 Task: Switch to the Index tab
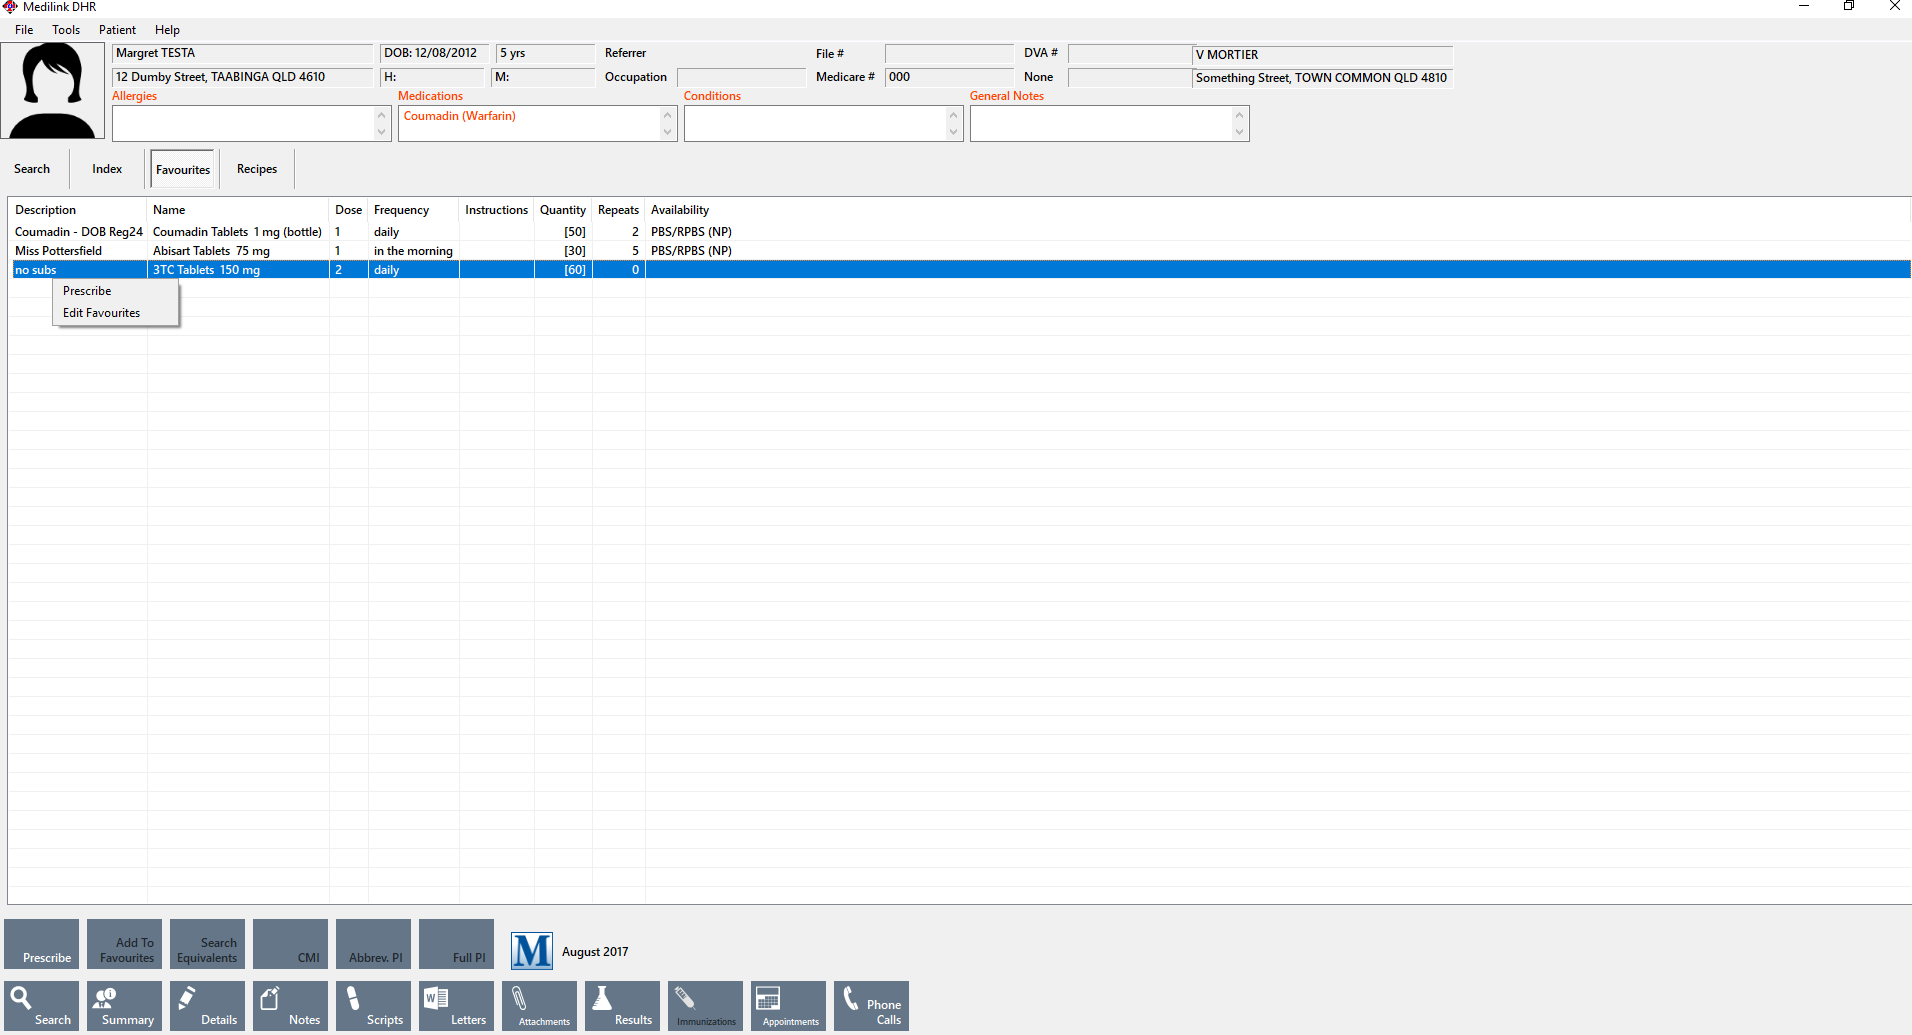[107, 169]
